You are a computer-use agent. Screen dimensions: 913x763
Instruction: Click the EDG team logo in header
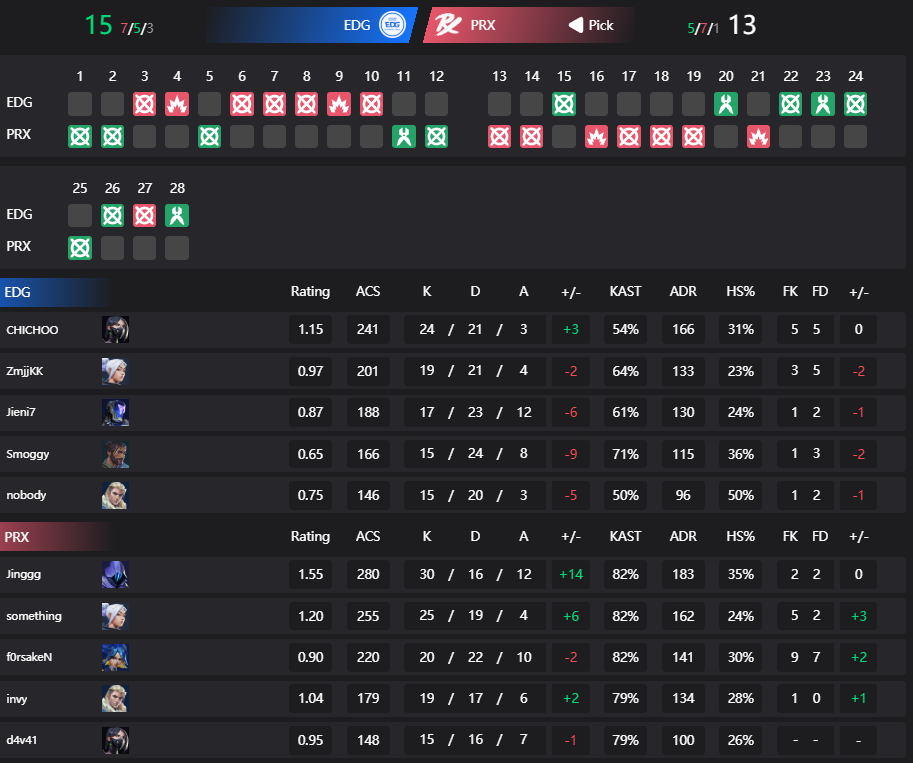(x=392, y=25)
